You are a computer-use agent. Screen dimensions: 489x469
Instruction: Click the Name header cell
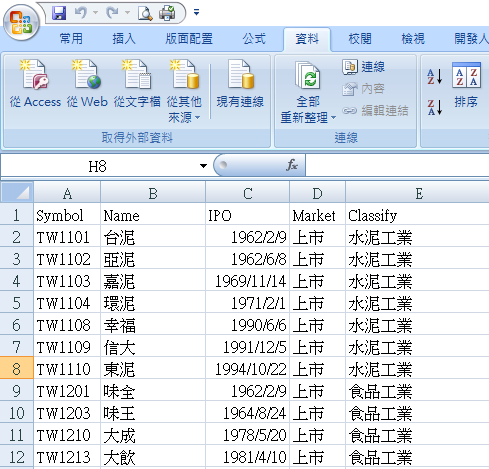[x=153, y=215]
